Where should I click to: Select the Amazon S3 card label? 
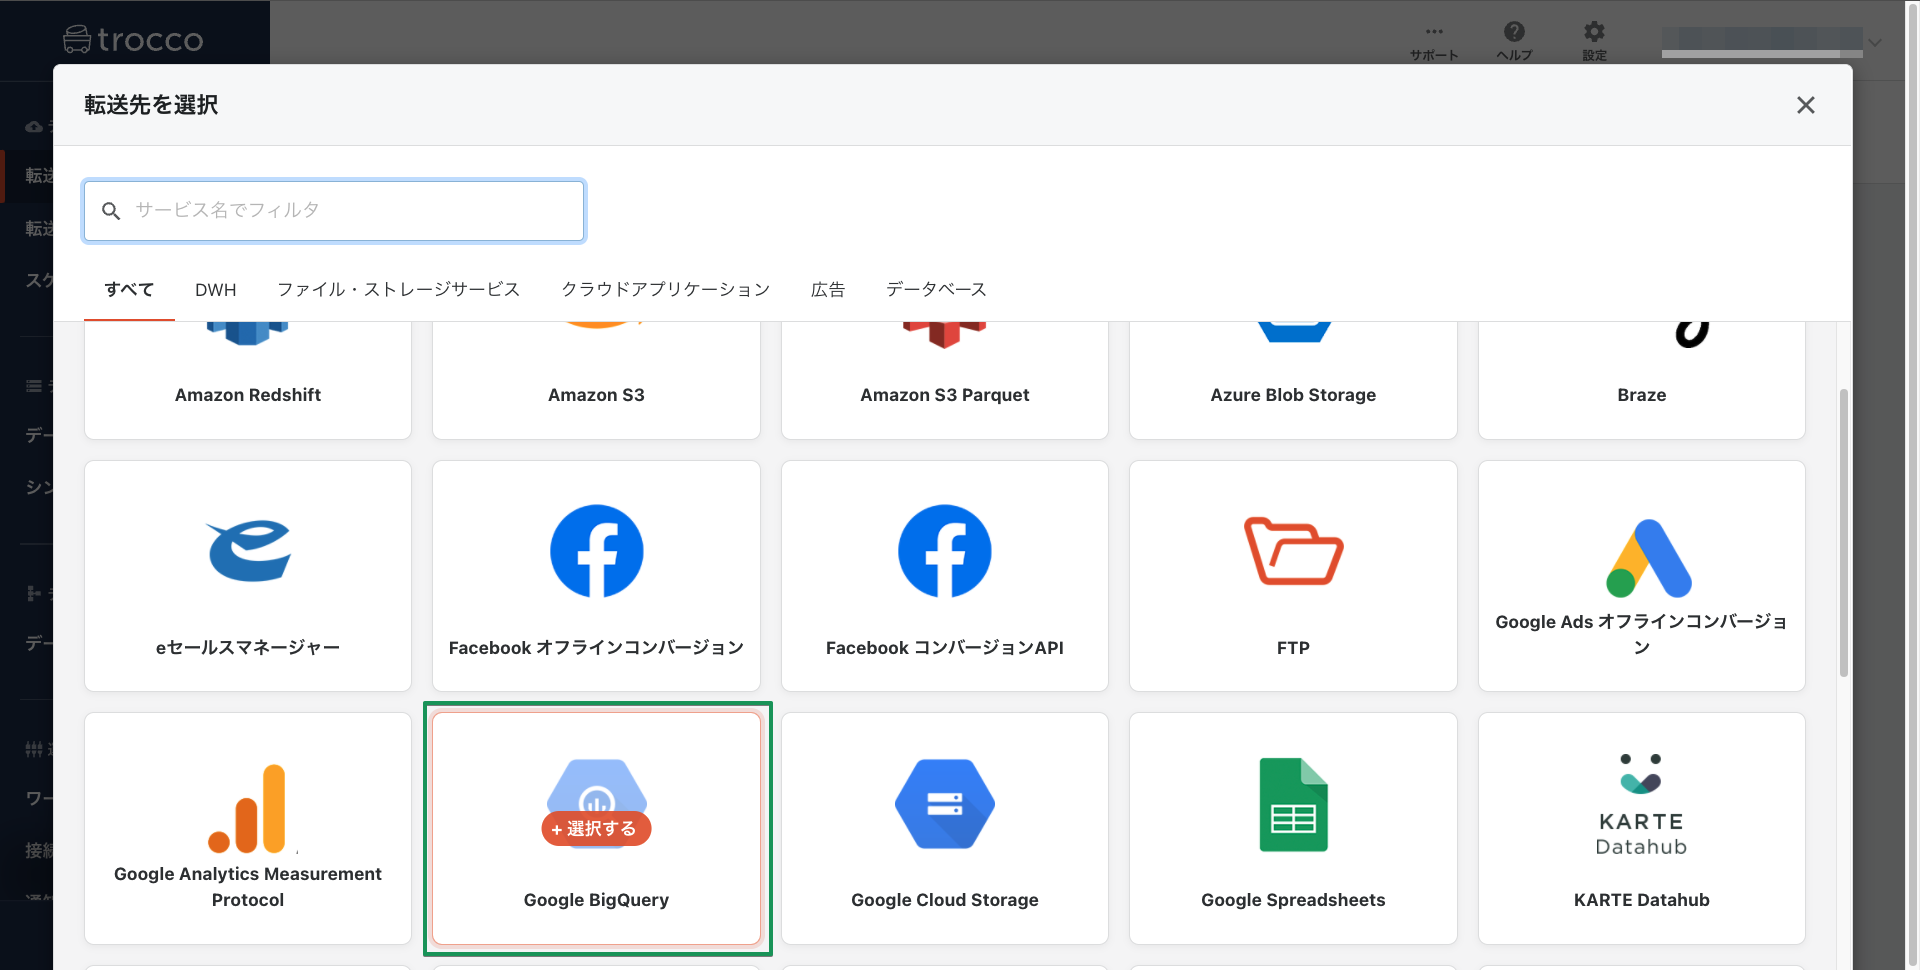(596, 395)
